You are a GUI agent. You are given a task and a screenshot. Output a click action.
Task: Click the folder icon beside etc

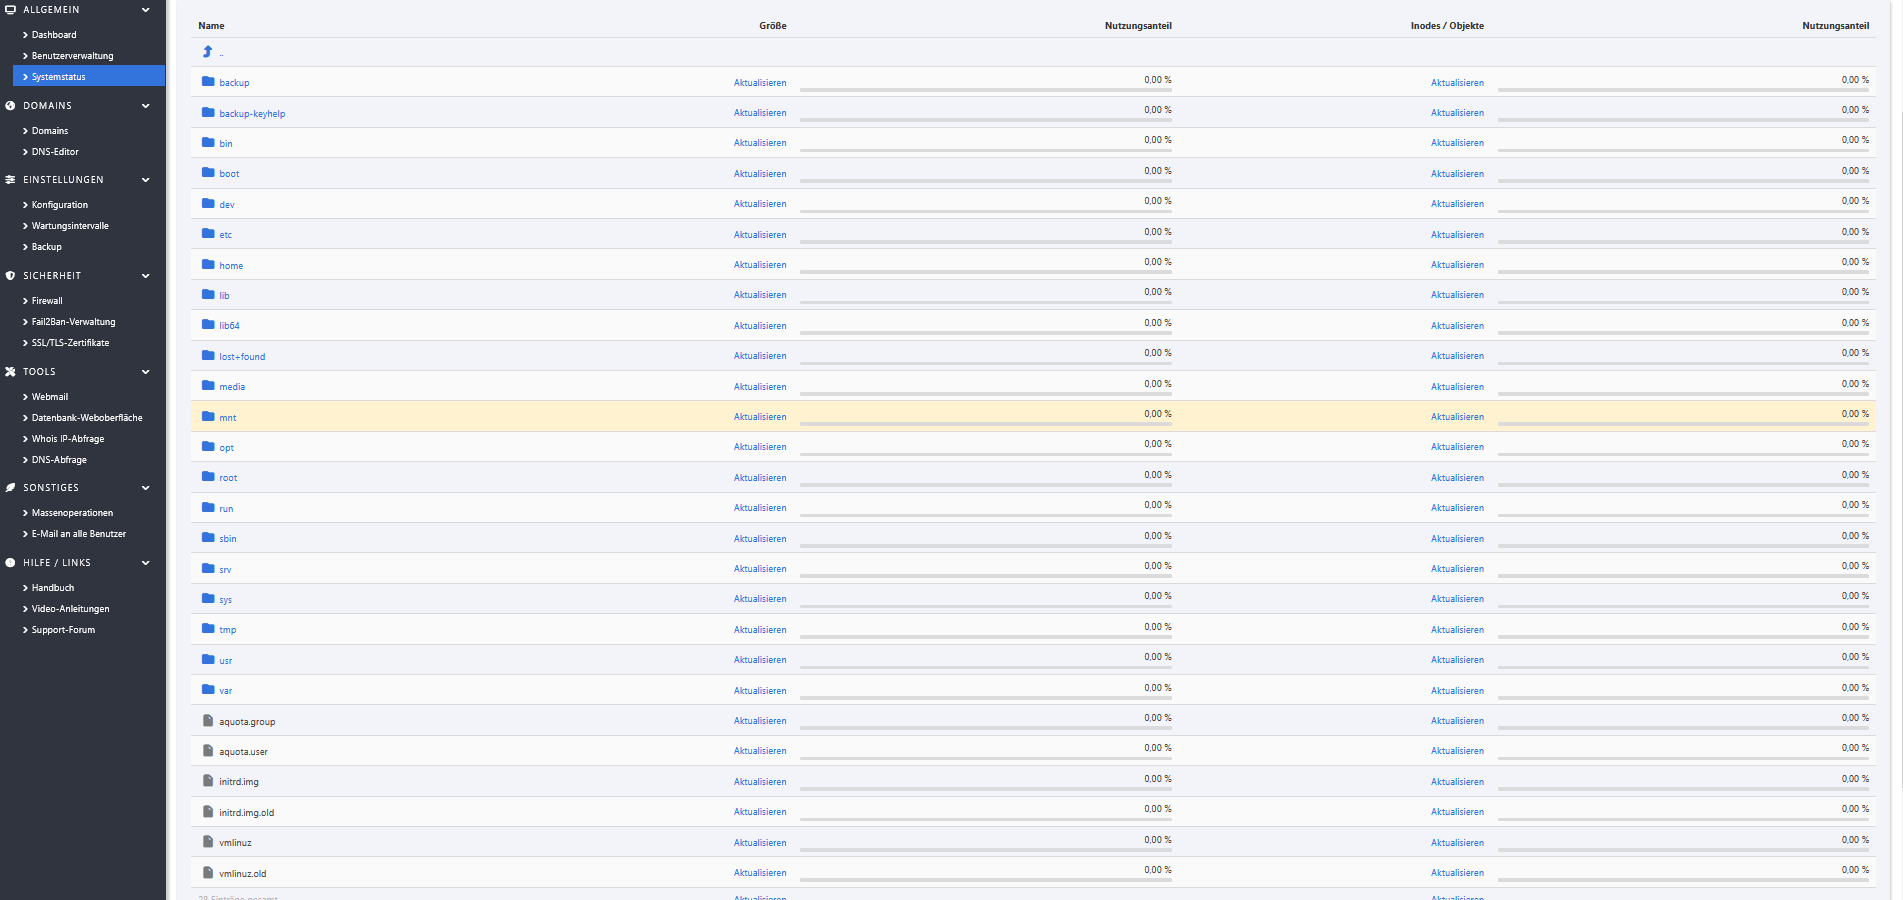[208, 234]
